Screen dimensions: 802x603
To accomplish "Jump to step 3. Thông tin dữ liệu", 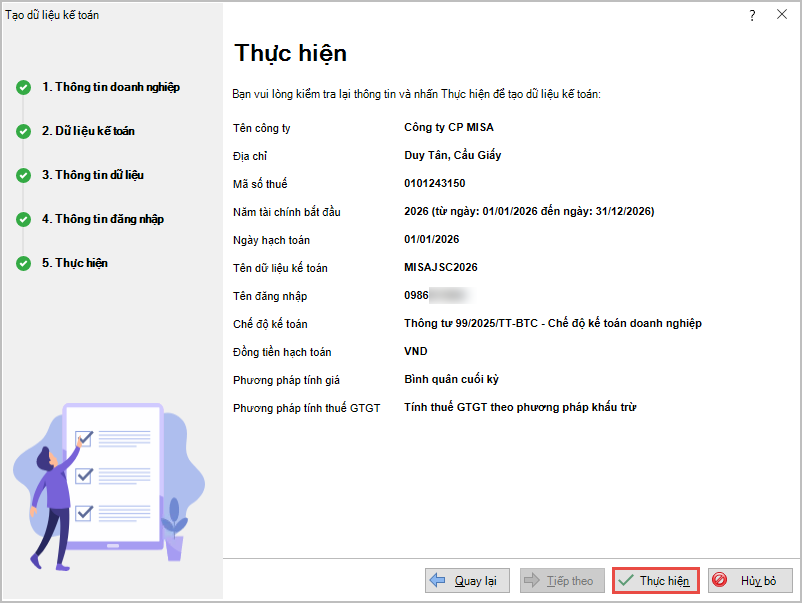I will point(92,175).
